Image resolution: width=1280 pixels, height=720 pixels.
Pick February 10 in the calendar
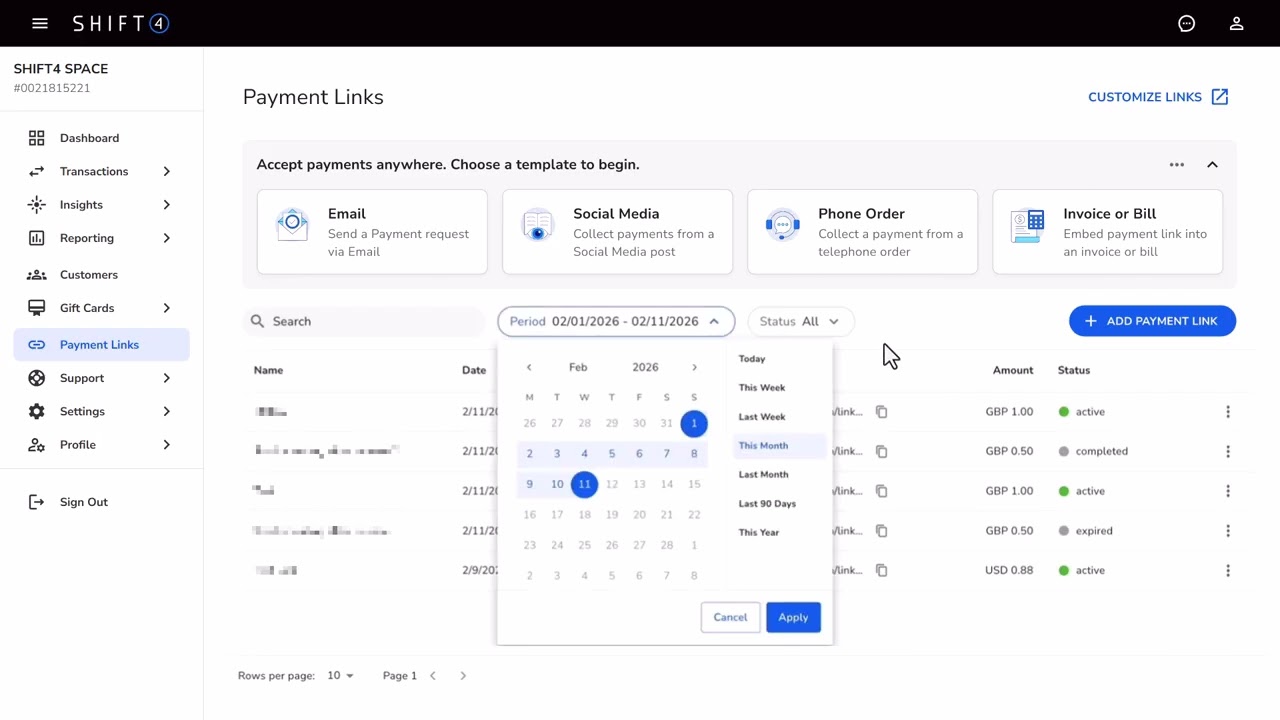point(557,484)
